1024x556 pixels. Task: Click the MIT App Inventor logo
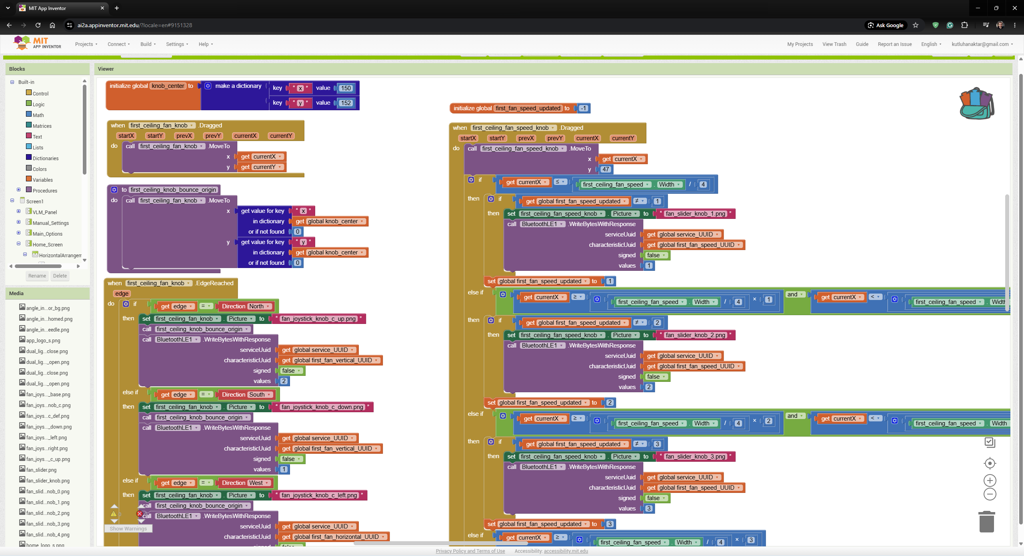[38, 43]
